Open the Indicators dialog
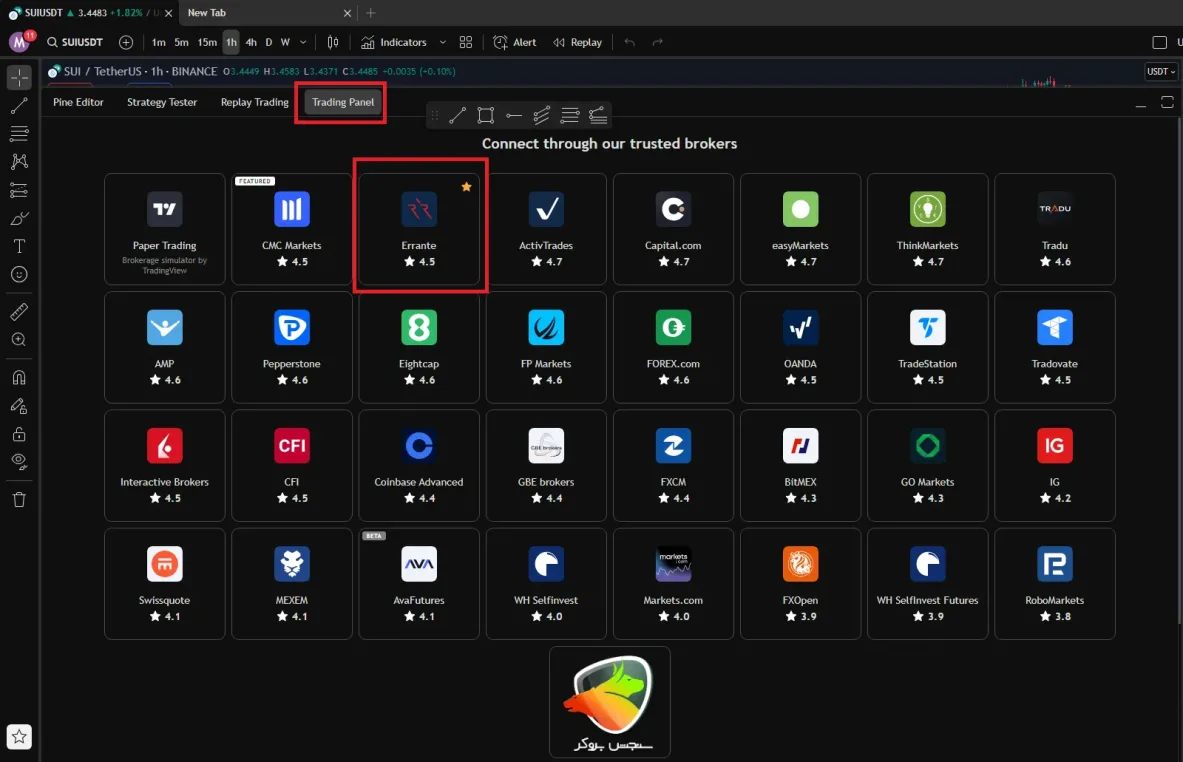1183x762 pixels. (x=394, y=42)
